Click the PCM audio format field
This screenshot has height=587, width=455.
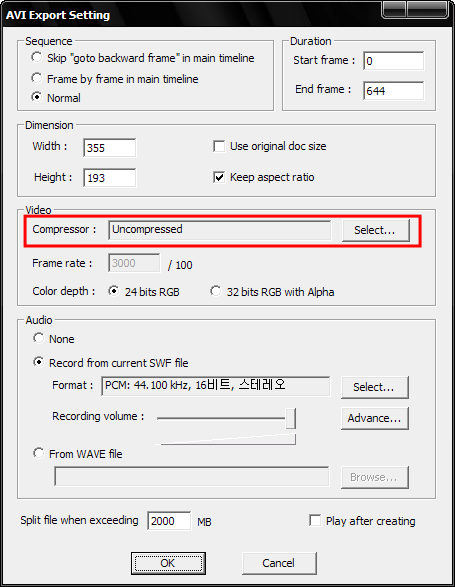pyautogui.click(x=216, y=386)
